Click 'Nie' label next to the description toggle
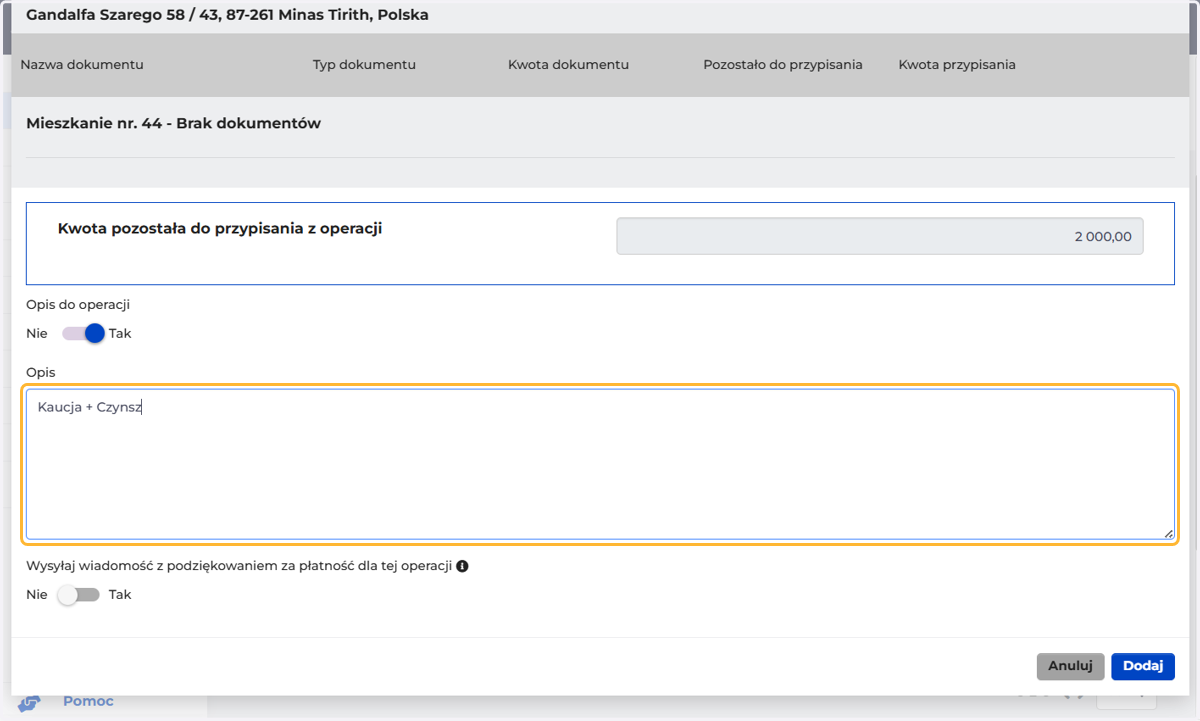Screen dimensions: 1200x721 37,333
